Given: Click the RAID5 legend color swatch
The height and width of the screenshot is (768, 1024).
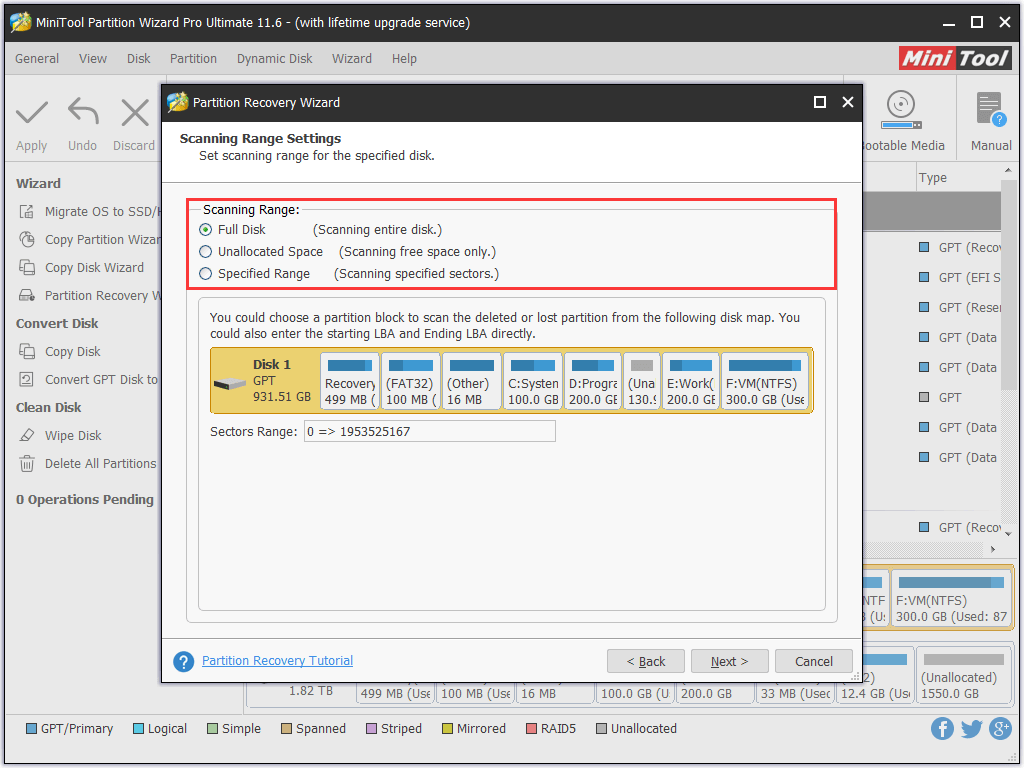Looking at the screenshot, I should [531, 729].
